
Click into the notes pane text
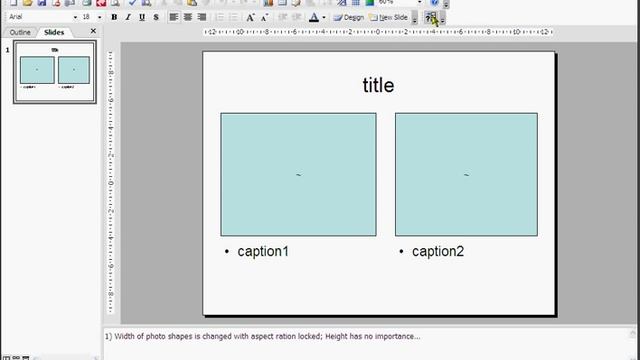point(262,336)
